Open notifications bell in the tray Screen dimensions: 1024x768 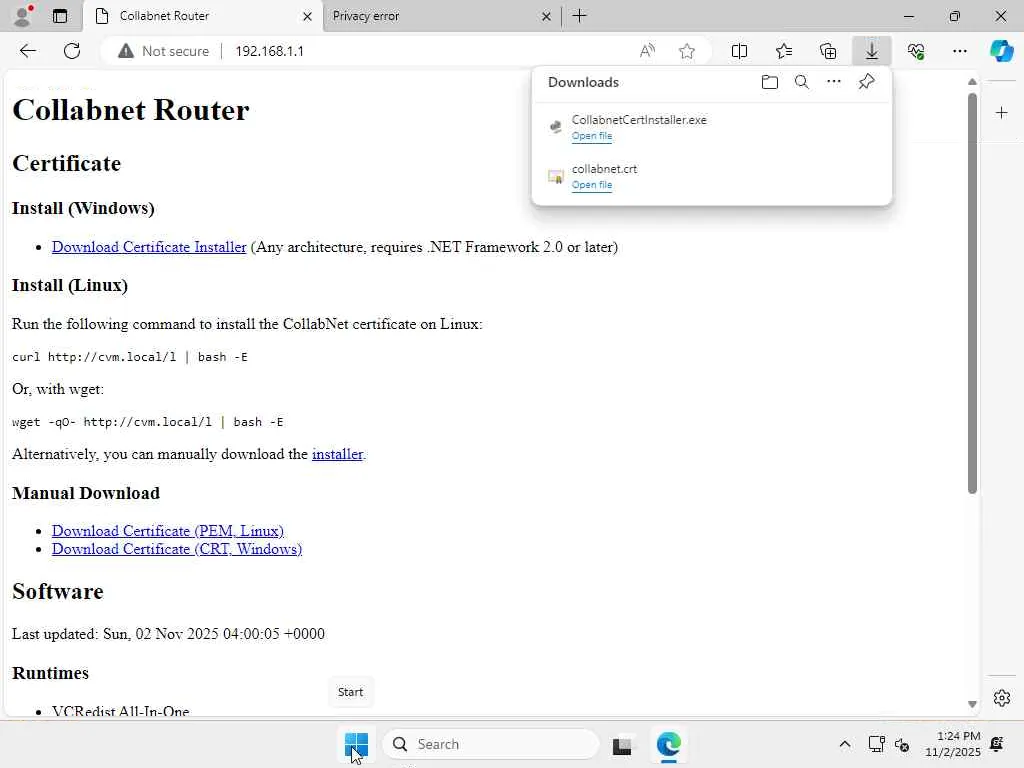pyautogui.click(x=997, y=744)
